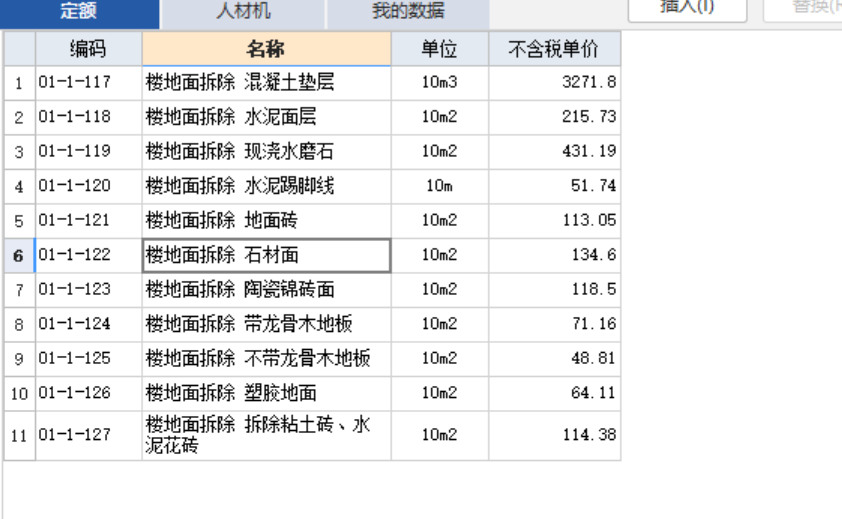Click name cell 楼地面拆除 水泥面层
The width and height of the screenshot is (842, 519).
266,117
